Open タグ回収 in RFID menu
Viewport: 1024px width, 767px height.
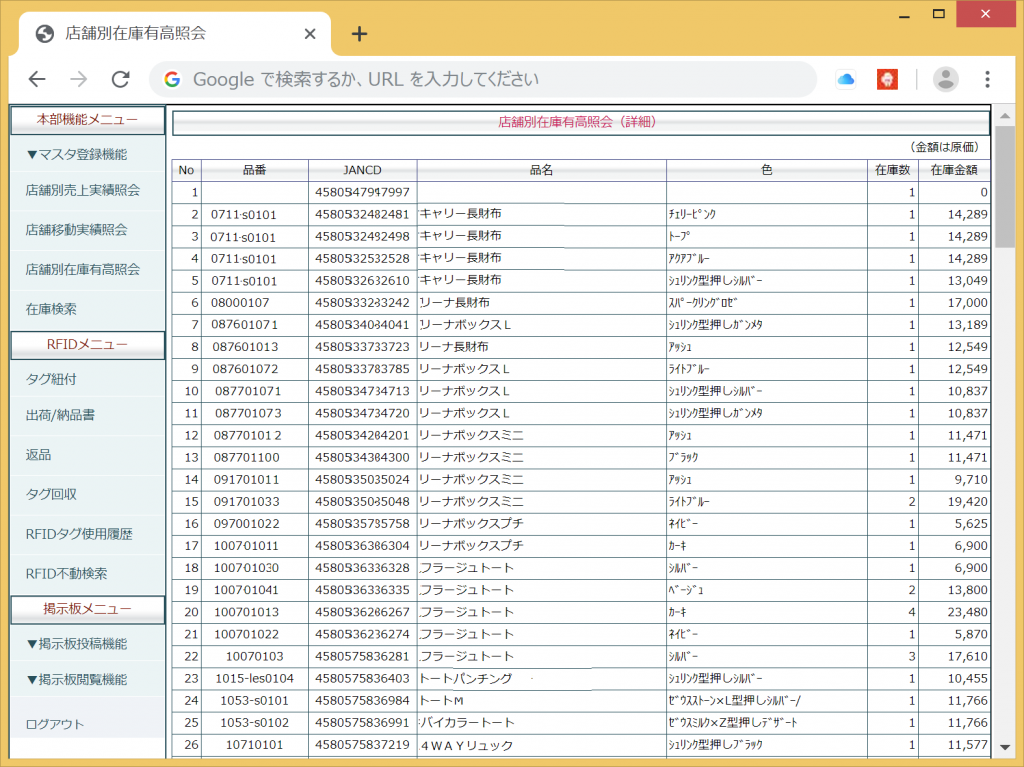(51, 494)
